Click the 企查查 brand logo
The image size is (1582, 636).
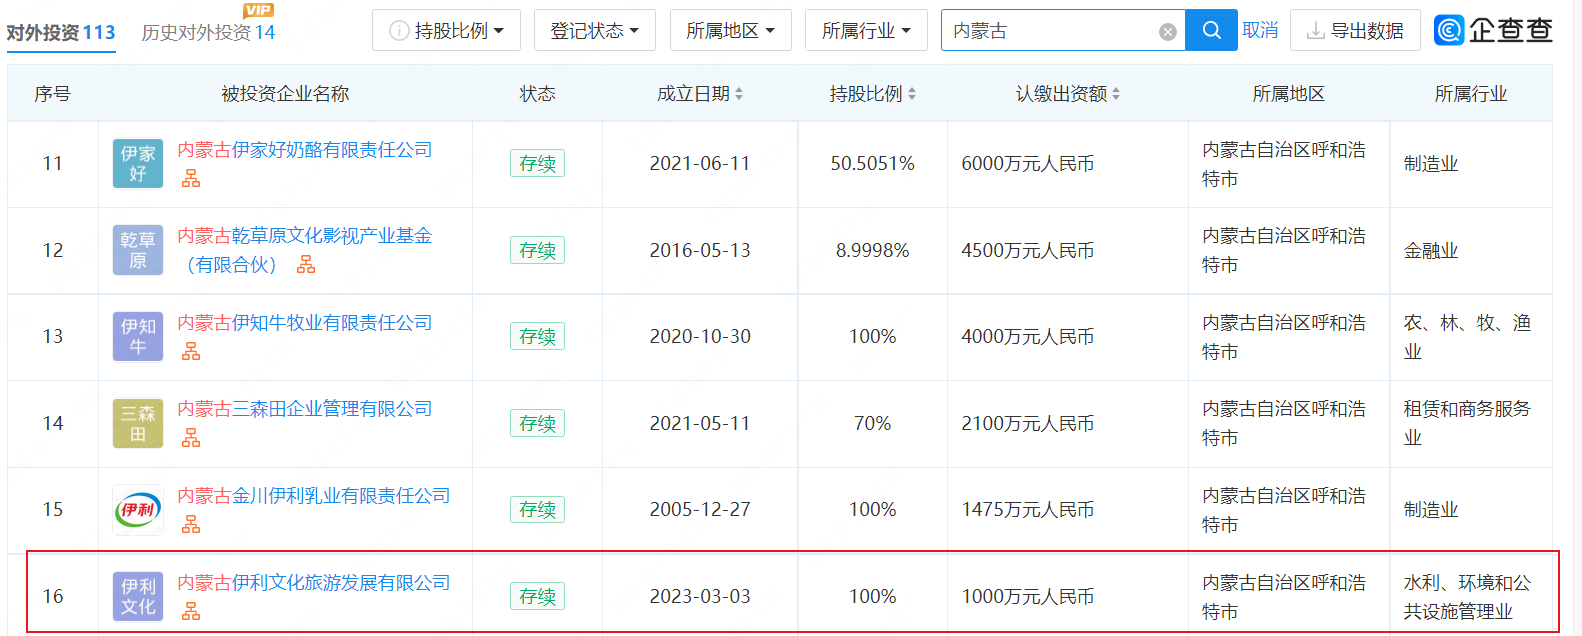[x=1493, y=30]
